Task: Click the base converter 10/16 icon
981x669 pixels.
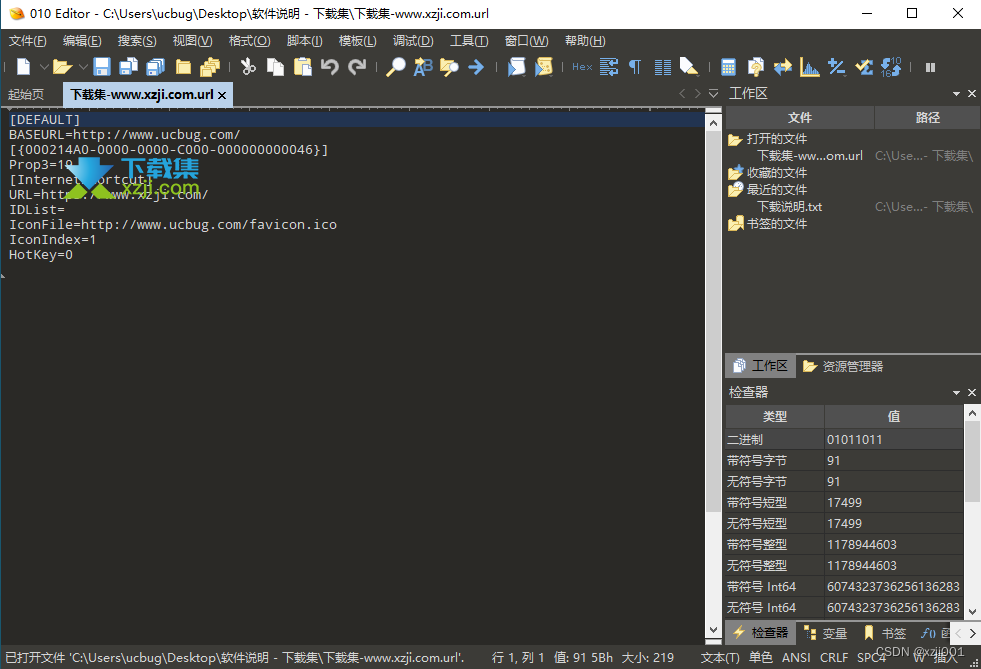Action: (x=890, y=67)
